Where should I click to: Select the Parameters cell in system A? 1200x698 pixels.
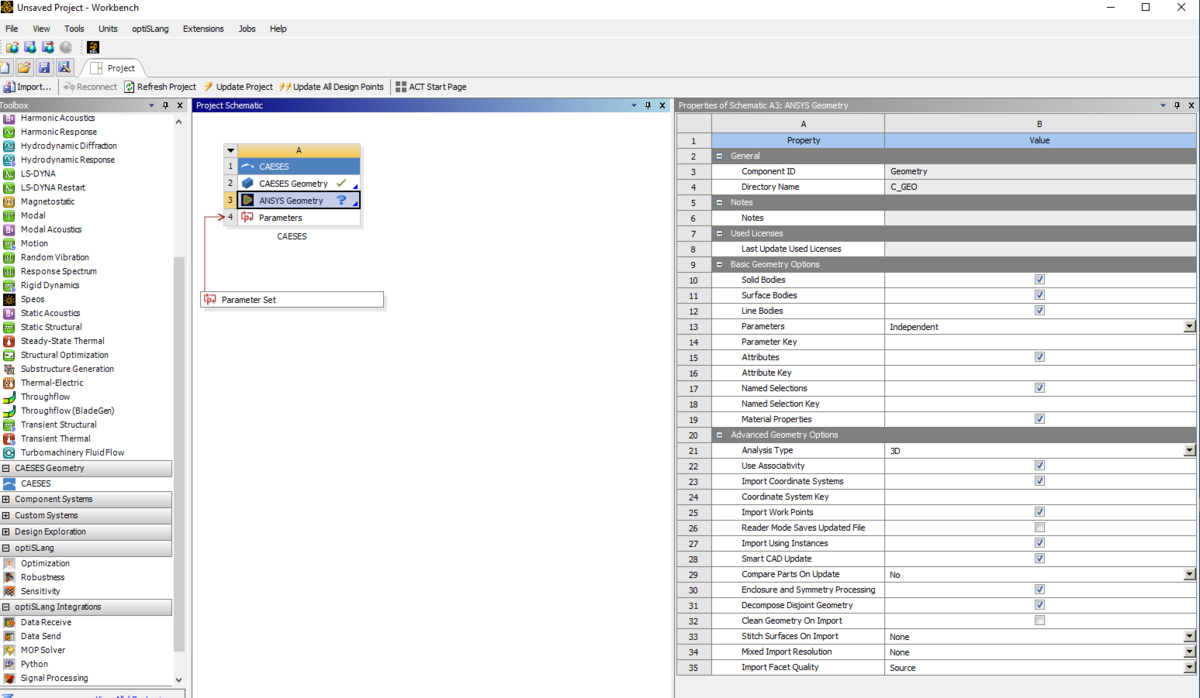point(298,218)
